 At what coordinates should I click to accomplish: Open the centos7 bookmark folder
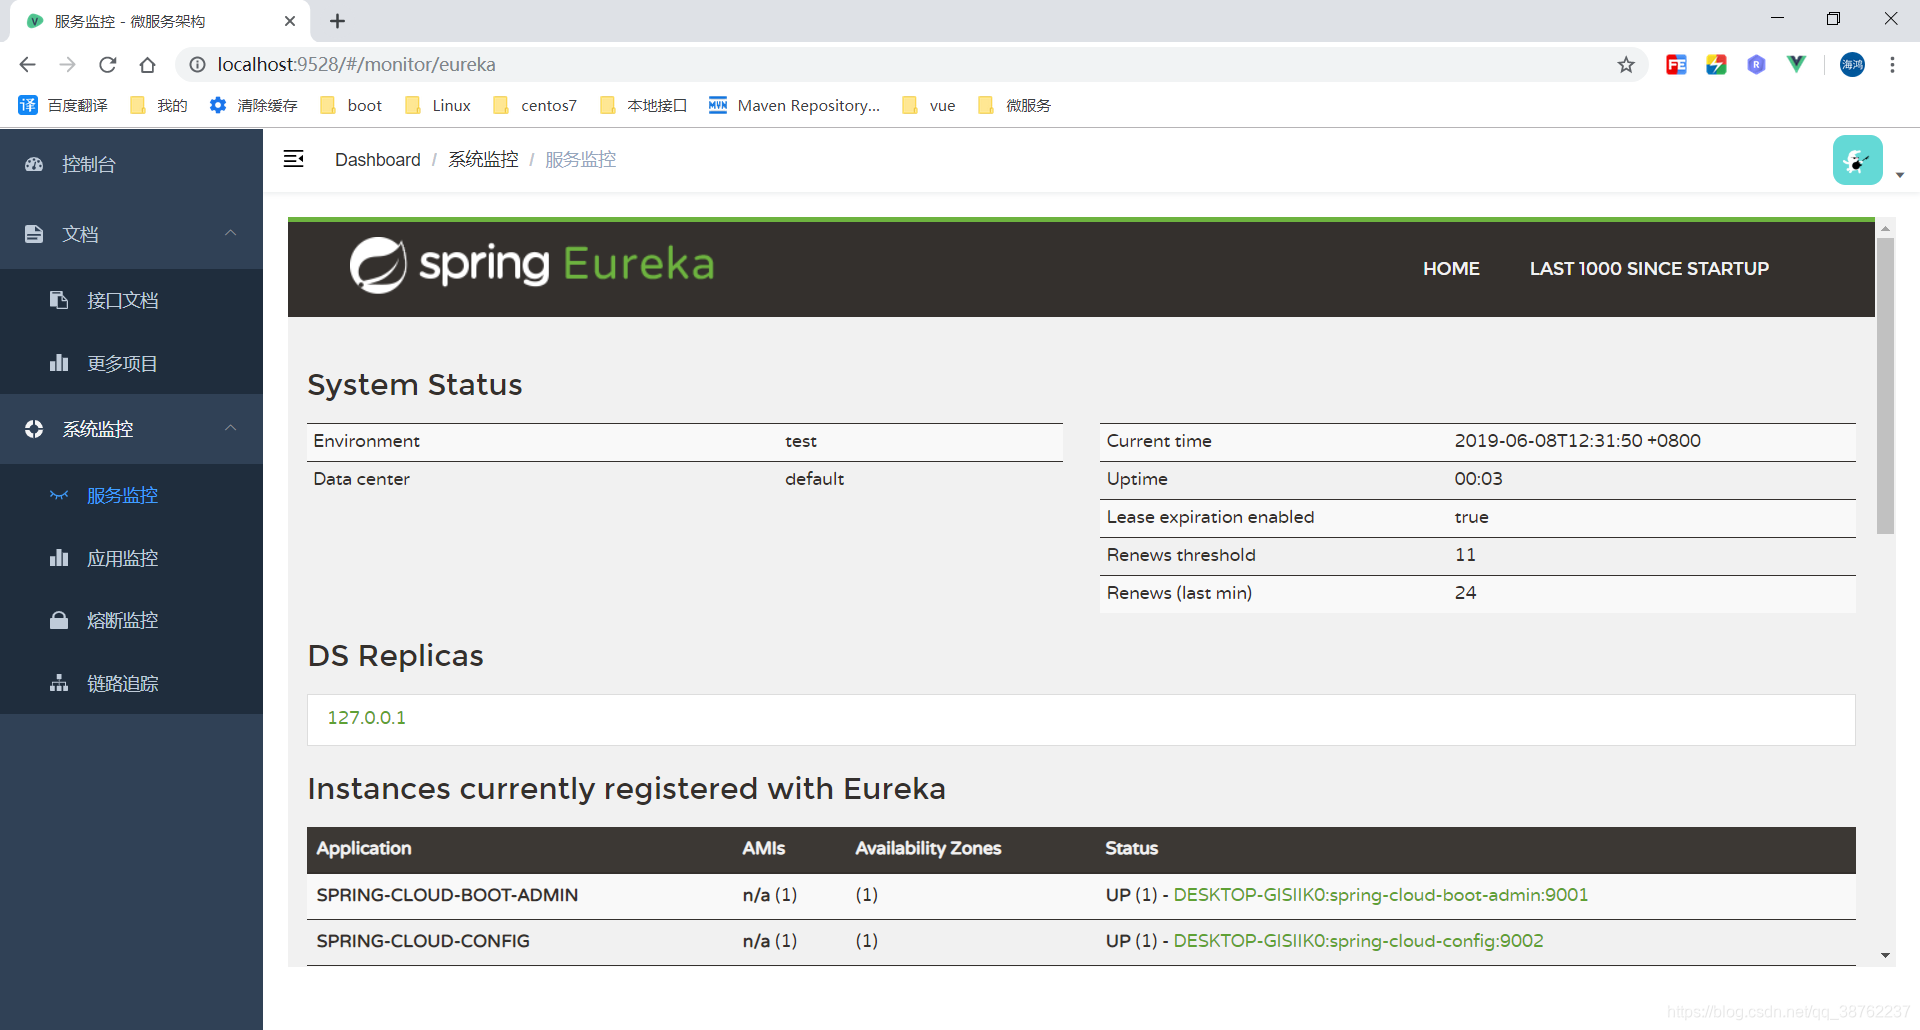[x=535, y=105]
